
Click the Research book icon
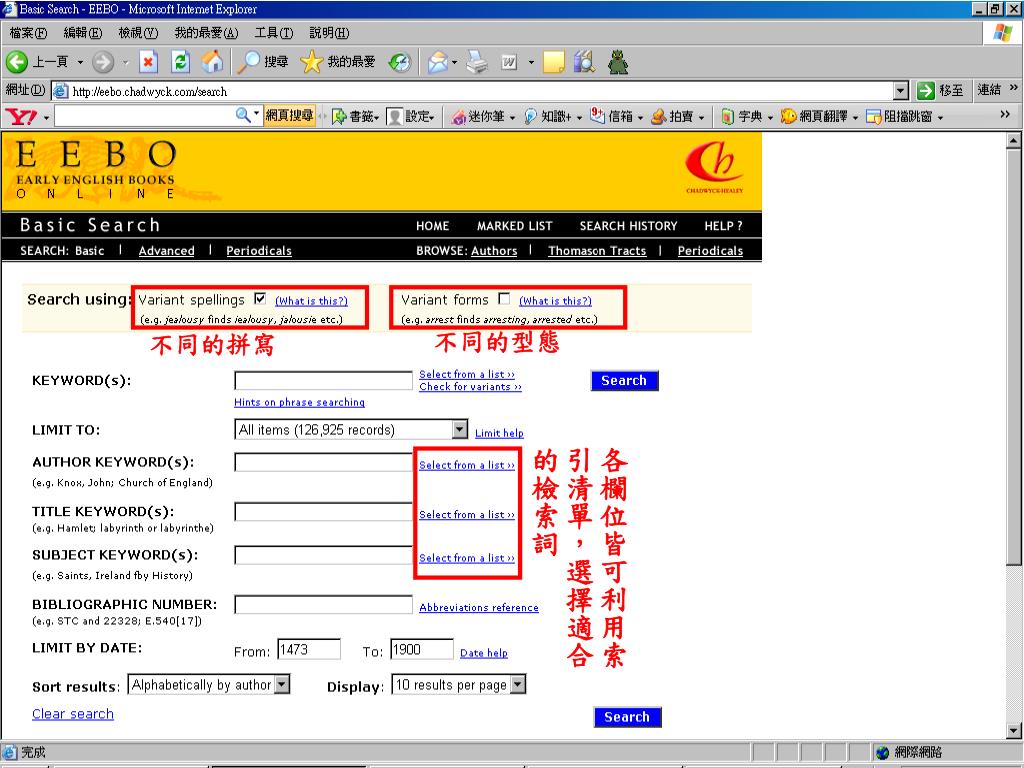click(584, 62)
